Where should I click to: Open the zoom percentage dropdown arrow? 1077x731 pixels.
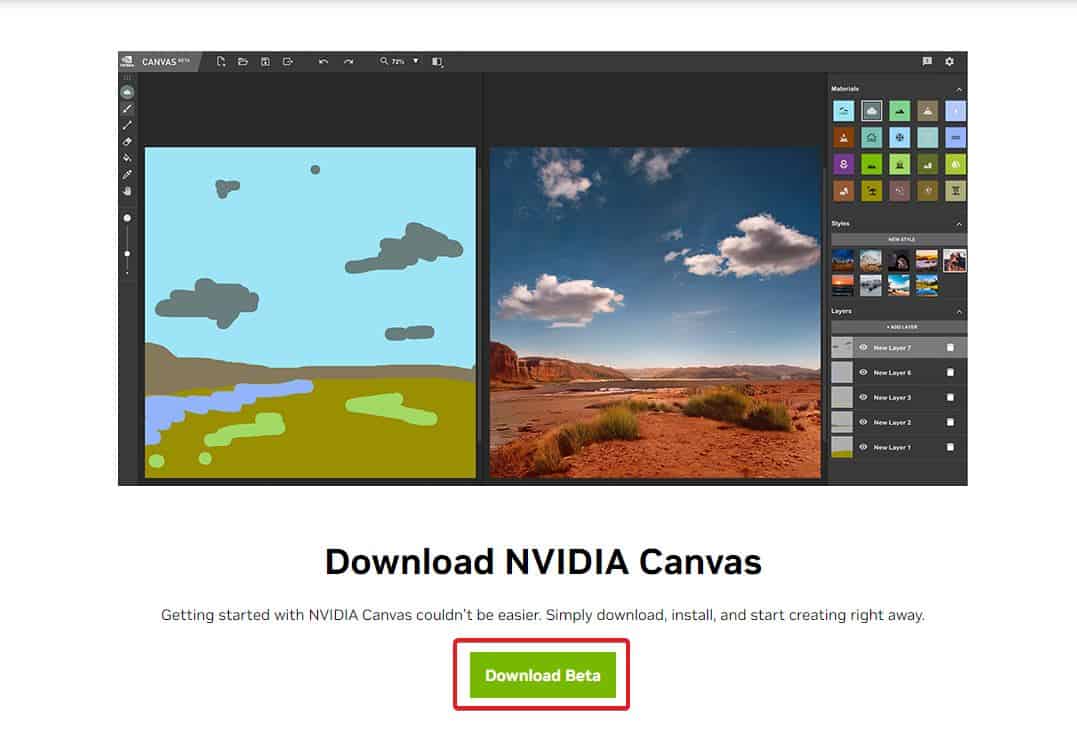pos(416,62)
